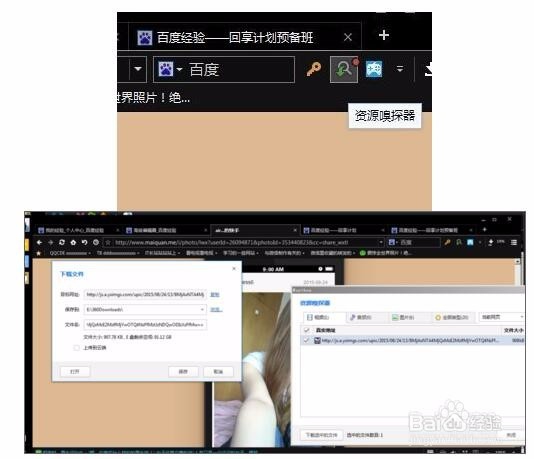Viewport: 534px width, 459px height.
Task: Click the up arrow of the page vertical scrollbar
Action: pyautogui.click(x=517, y=261)
